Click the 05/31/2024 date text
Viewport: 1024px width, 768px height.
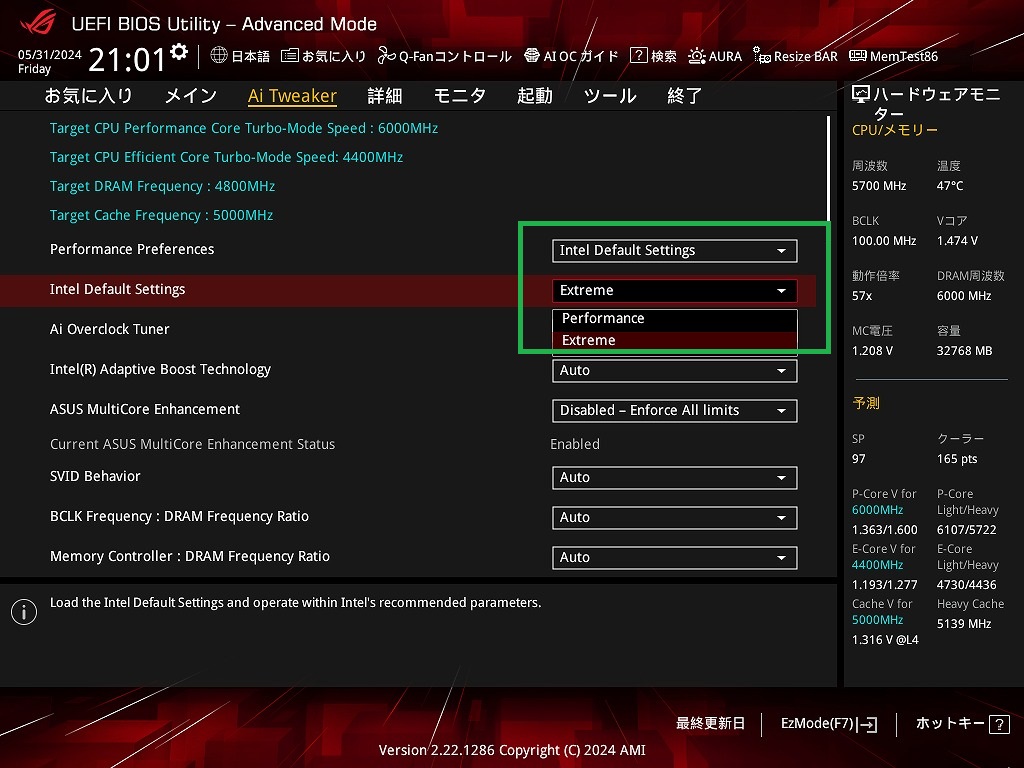click(50, 55)
